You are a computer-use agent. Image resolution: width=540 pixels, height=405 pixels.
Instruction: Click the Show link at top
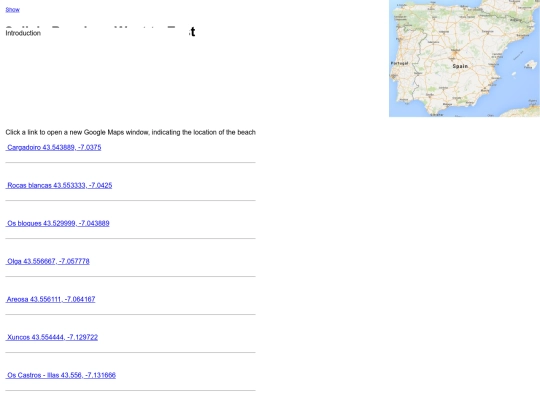(12, 10)
